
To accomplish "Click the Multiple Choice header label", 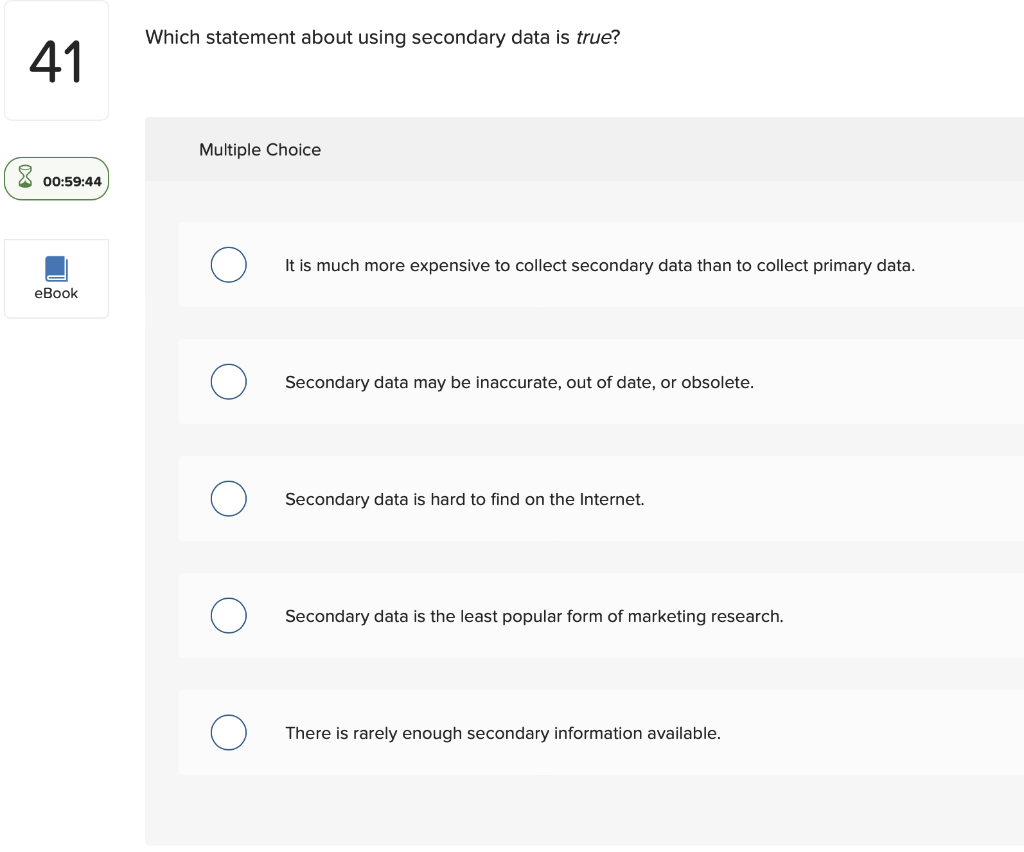I will (x=259, y=149).
